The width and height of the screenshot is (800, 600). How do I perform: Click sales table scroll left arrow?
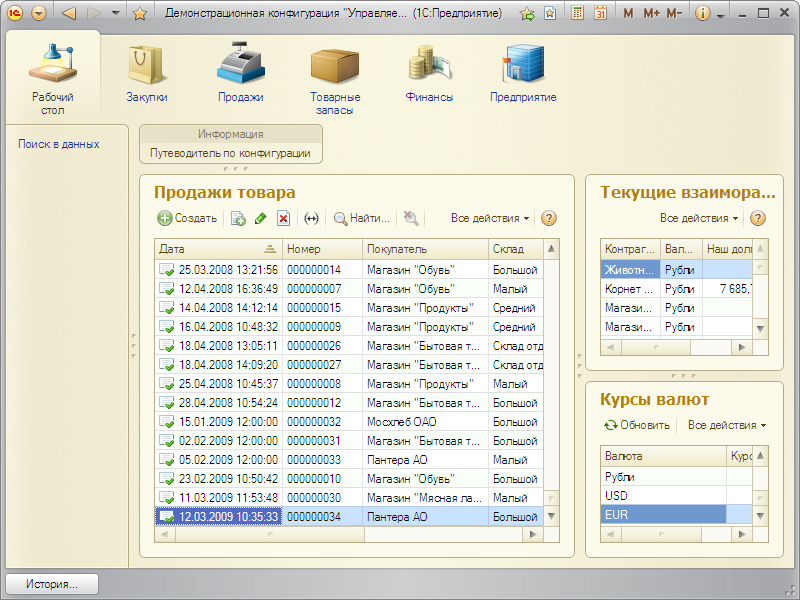pos(165,534)
